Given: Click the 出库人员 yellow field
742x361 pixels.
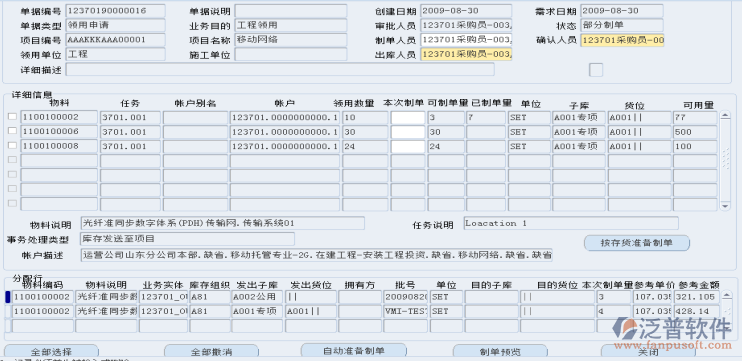Looking at the screenshot, I should (x=466, y=54).
